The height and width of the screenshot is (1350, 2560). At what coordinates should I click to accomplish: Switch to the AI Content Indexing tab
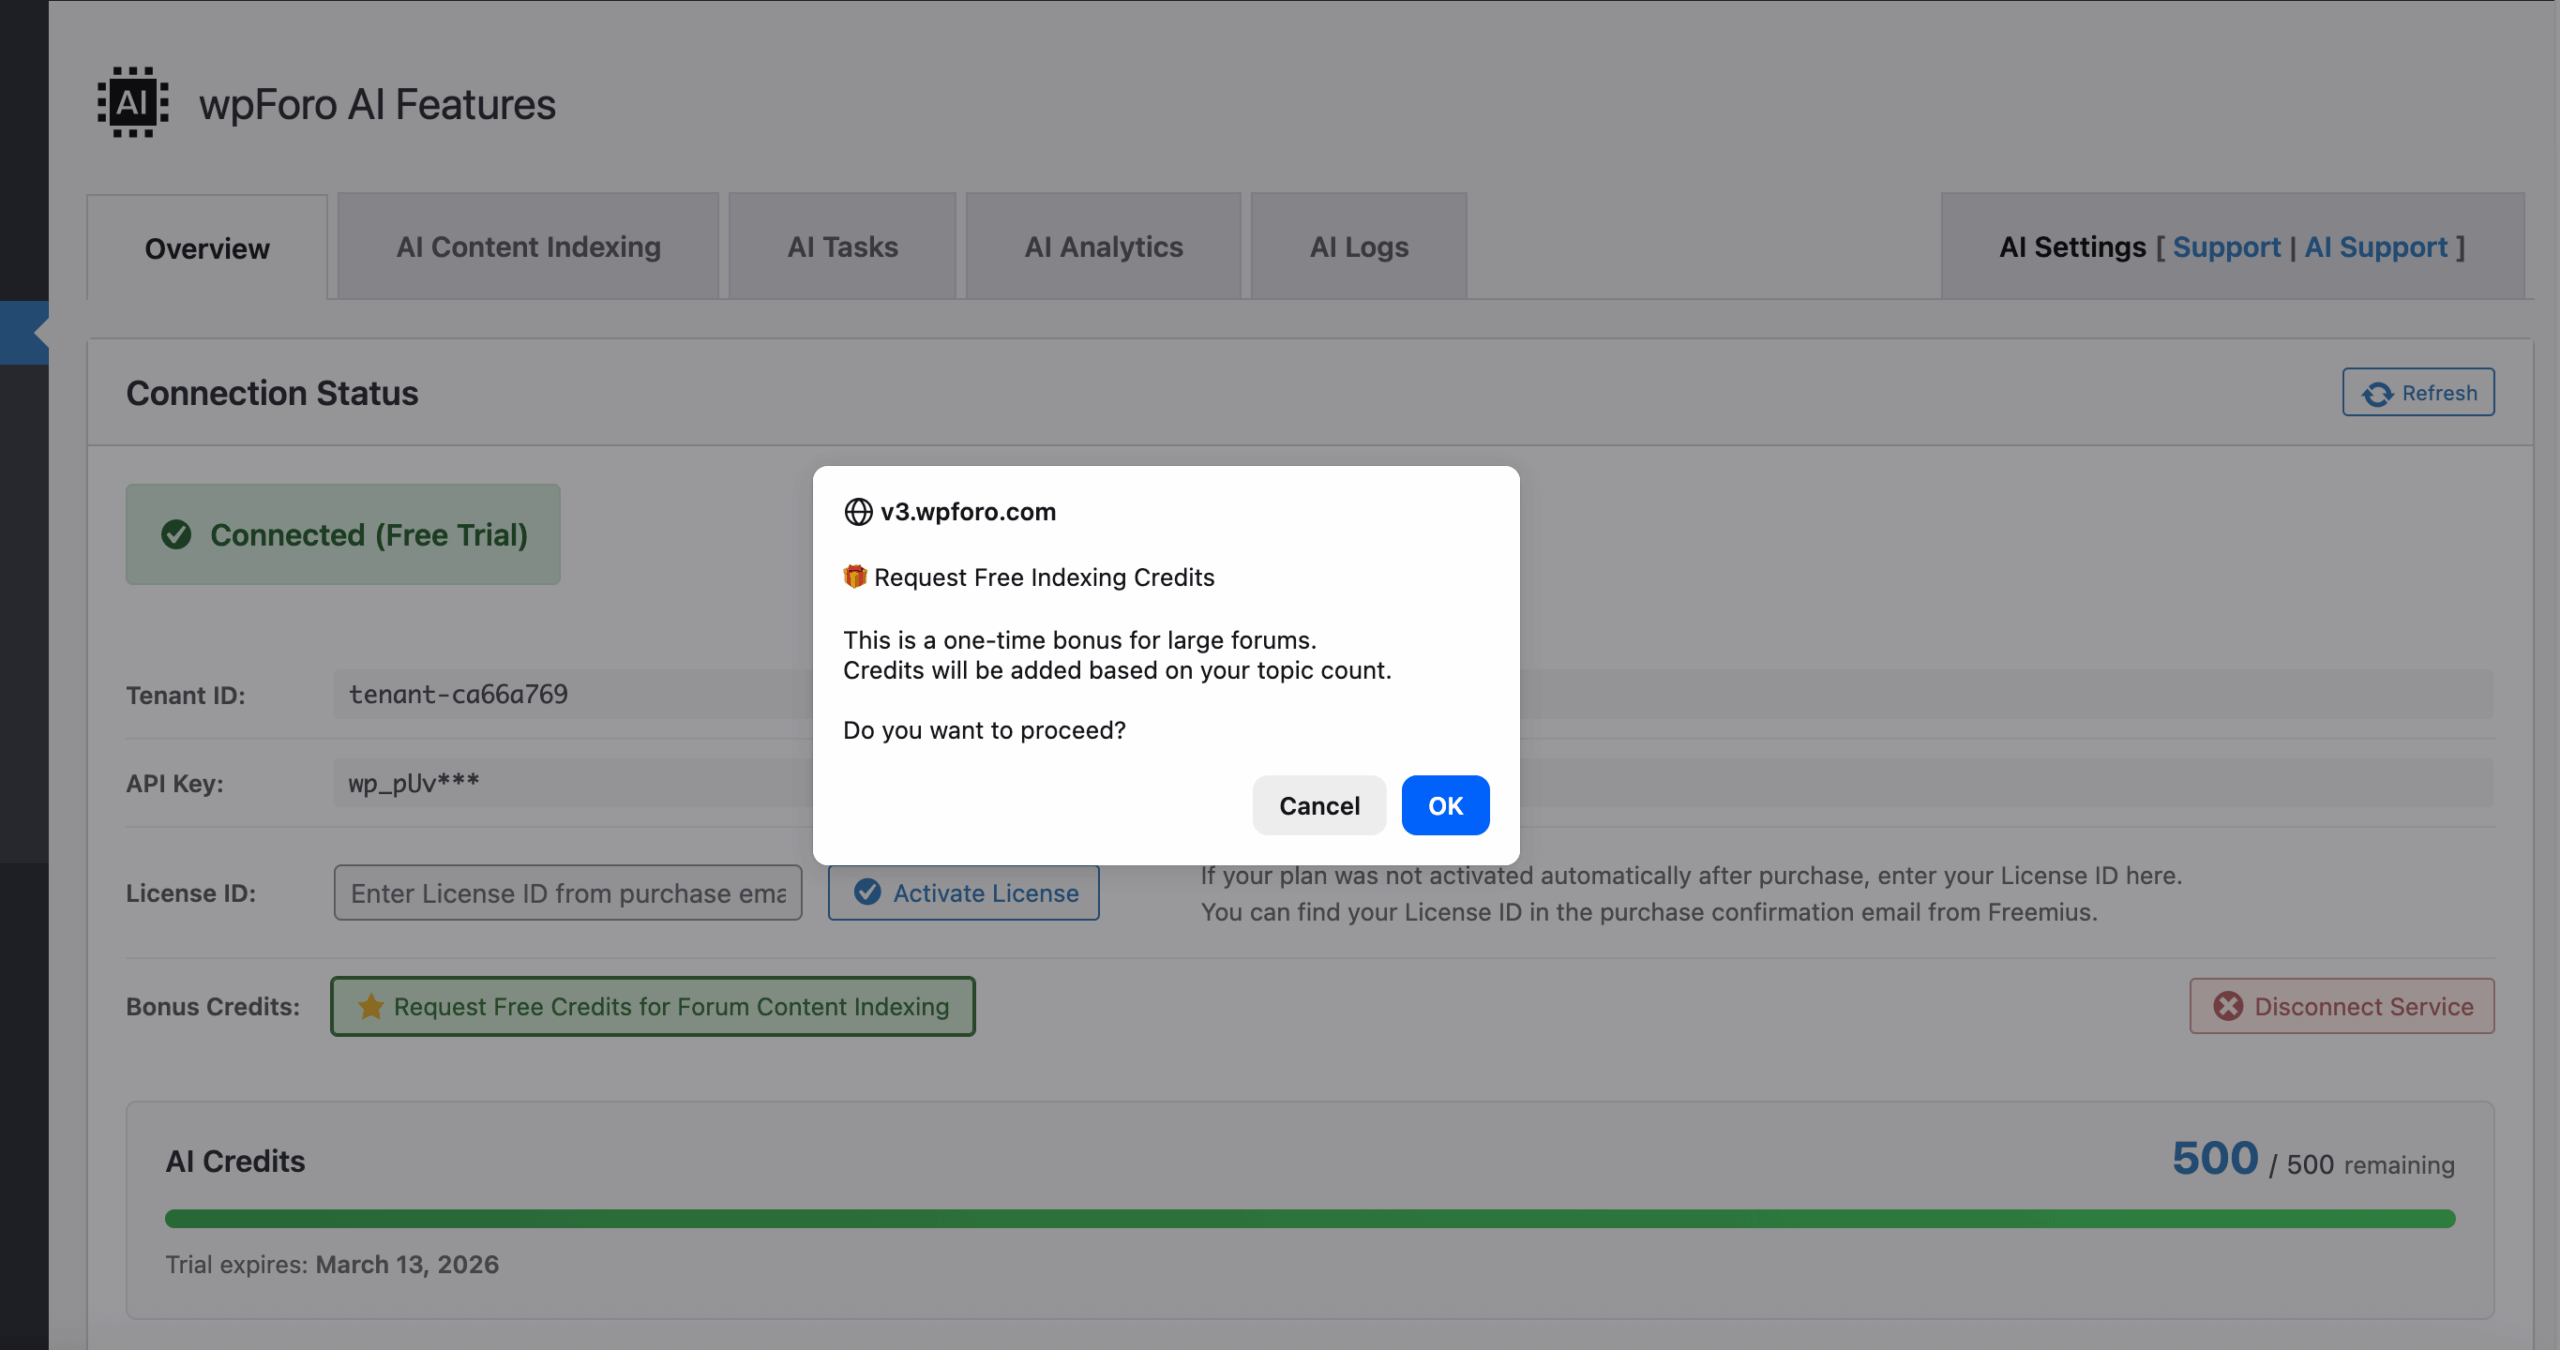pyautogui.click(x=528, y=247)
